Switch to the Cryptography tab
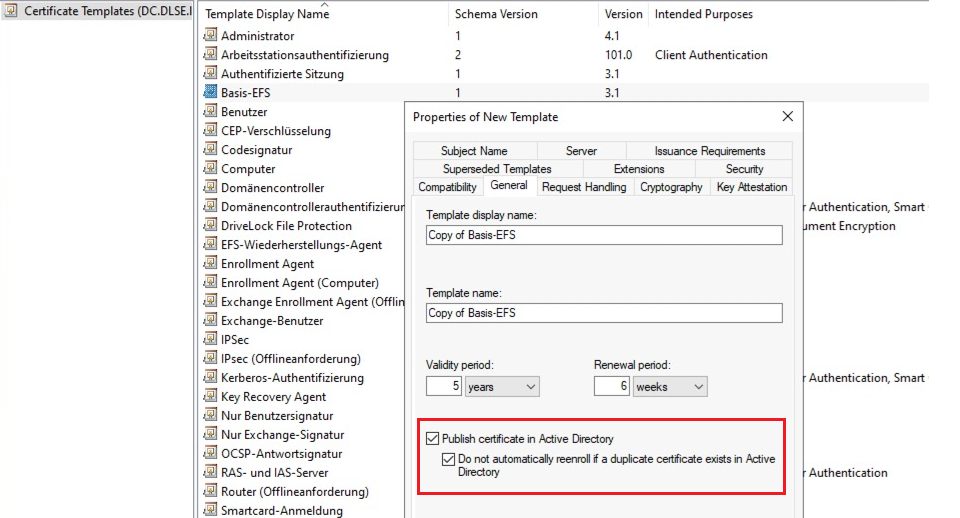960x518 pixels. [671, 187]
